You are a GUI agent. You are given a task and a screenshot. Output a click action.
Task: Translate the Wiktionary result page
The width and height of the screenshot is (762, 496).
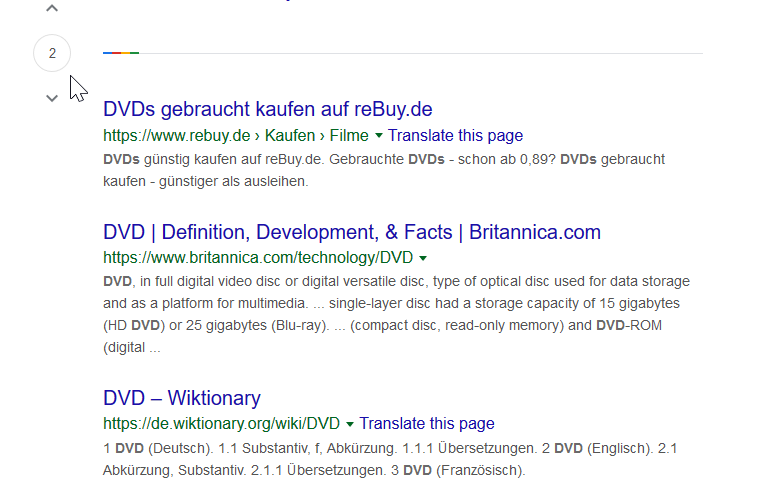427,424
